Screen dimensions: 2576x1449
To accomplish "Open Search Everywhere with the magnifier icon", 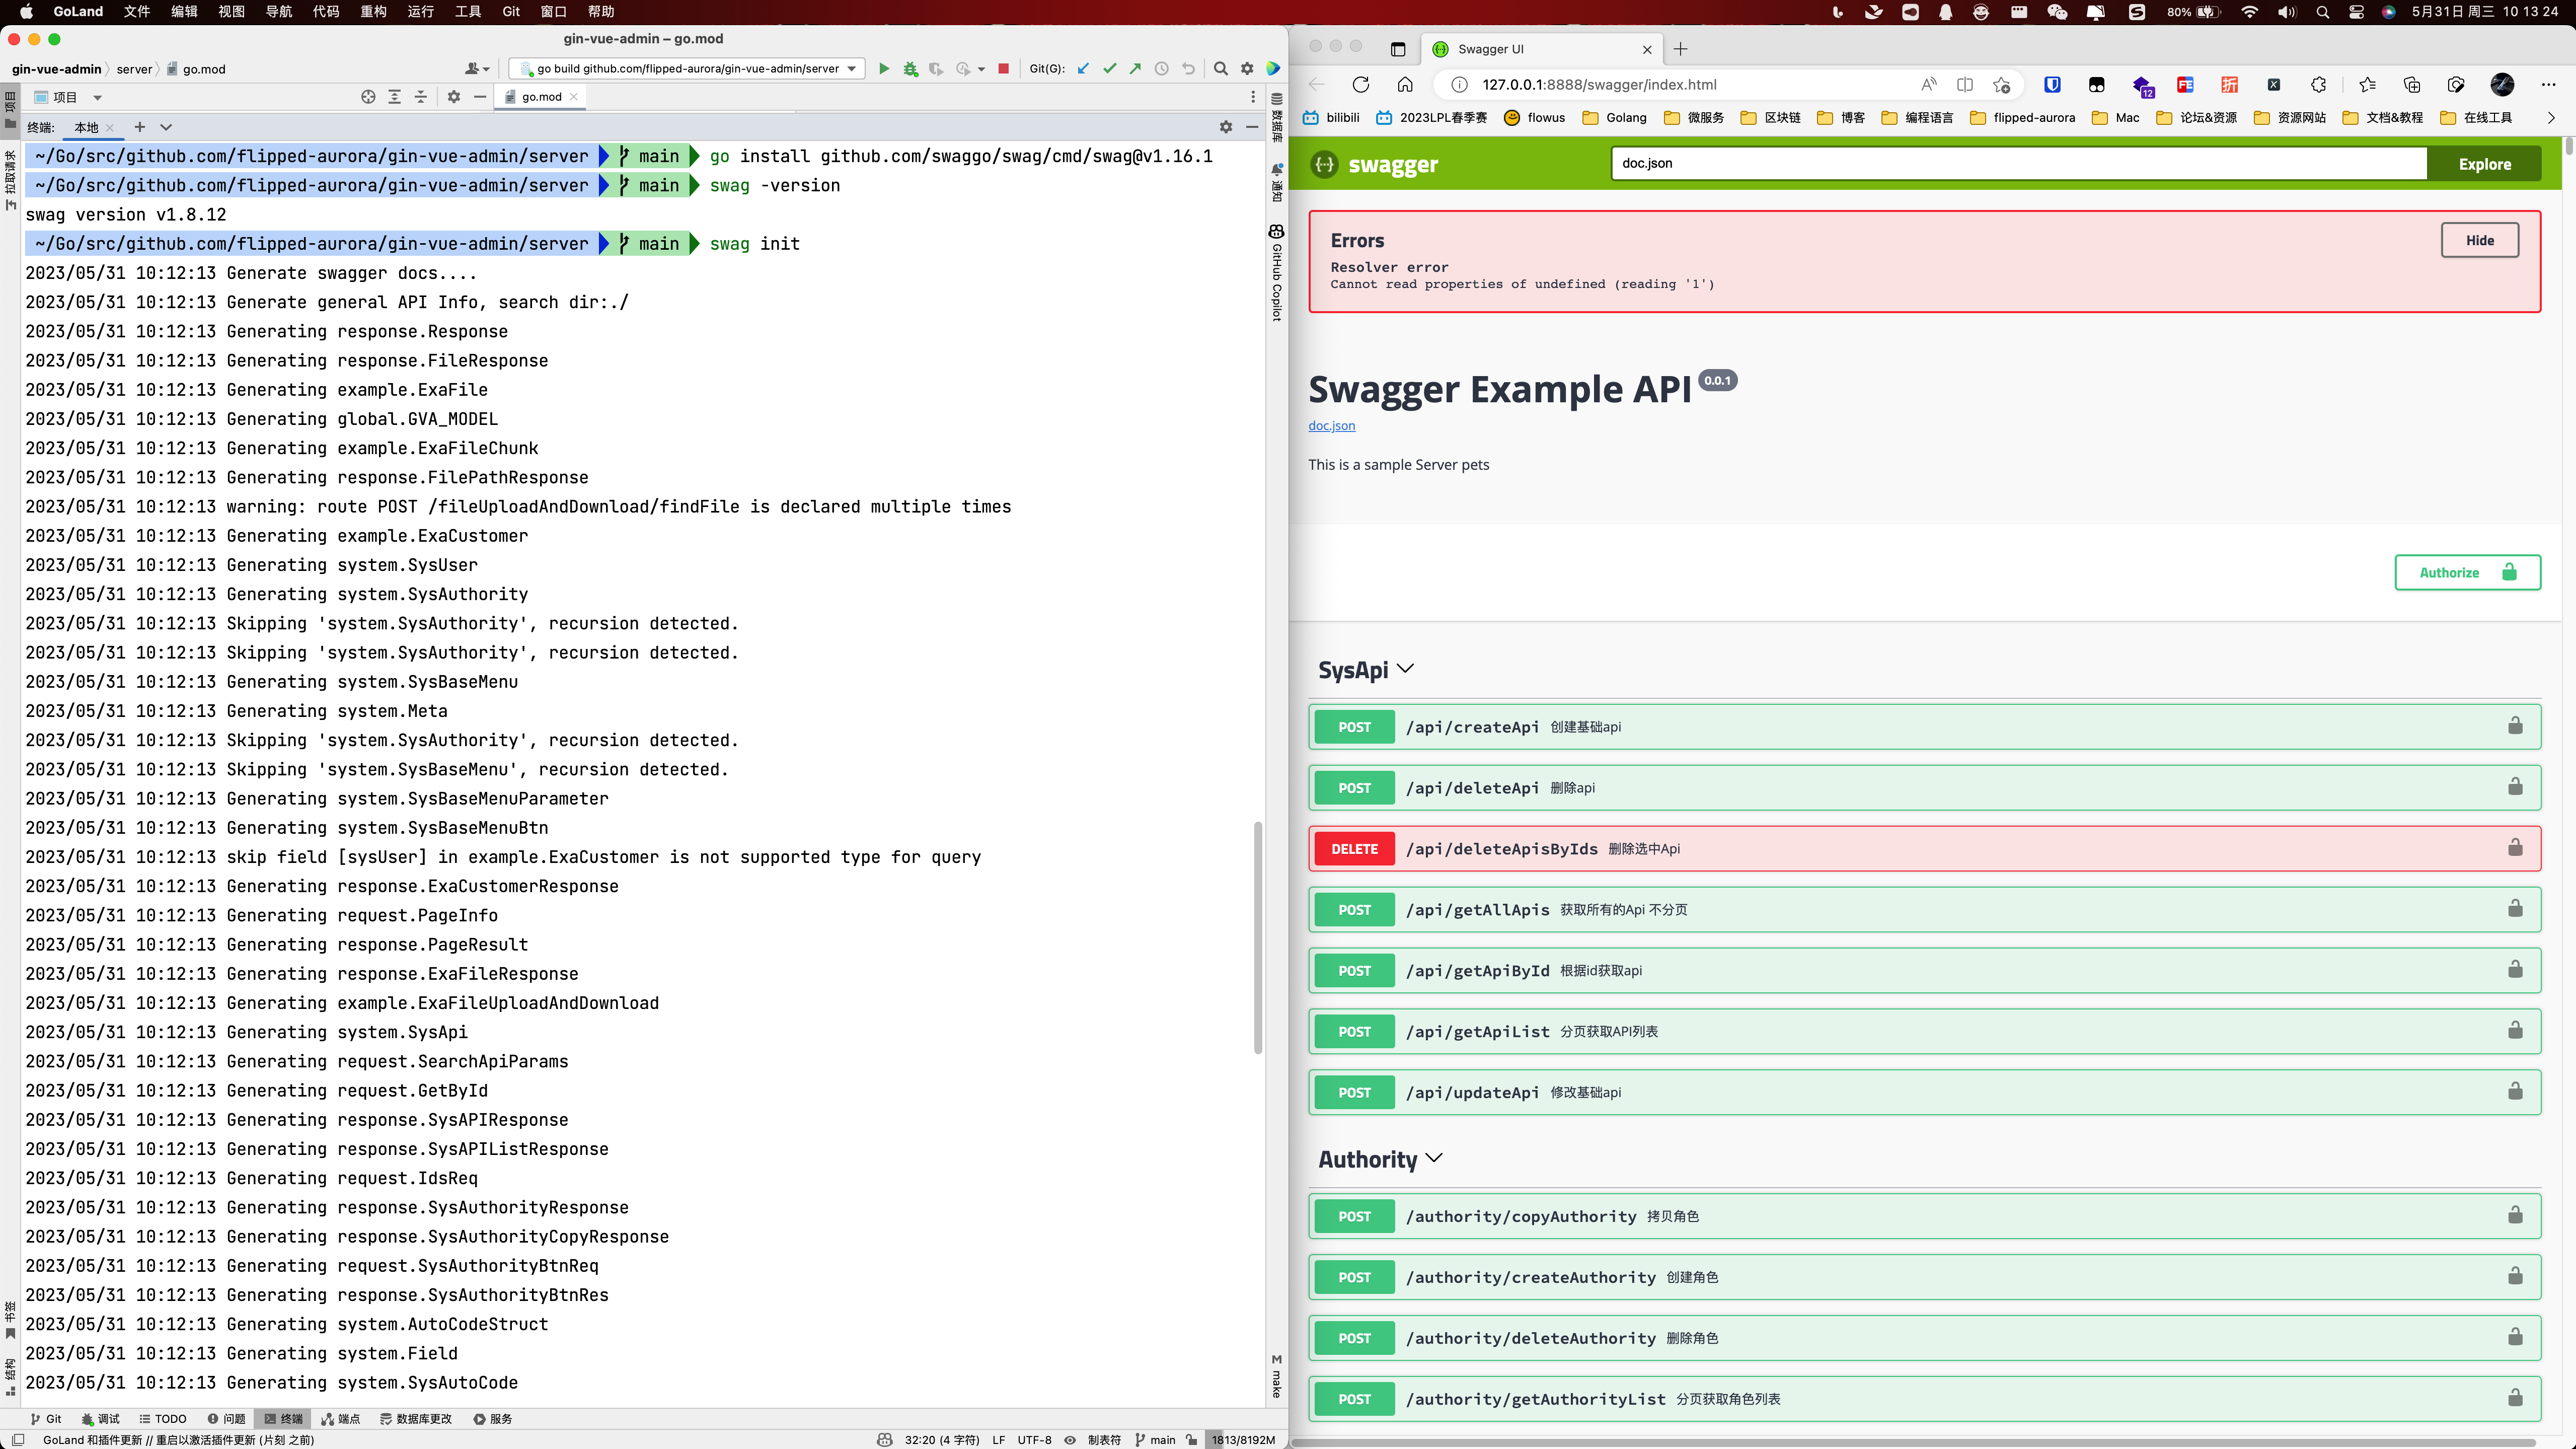I will 1220,68.
